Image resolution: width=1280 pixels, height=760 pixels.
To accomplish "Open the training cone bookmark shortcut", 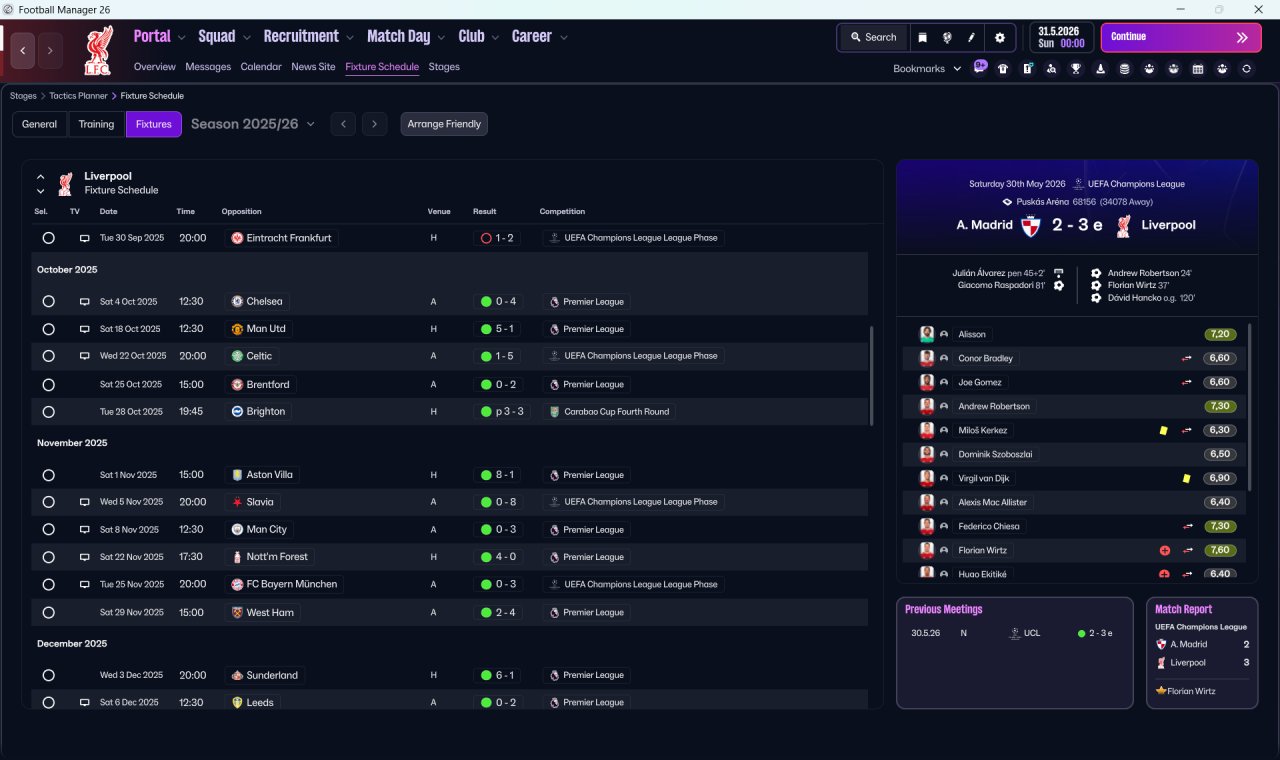I will coord(1100,69).
